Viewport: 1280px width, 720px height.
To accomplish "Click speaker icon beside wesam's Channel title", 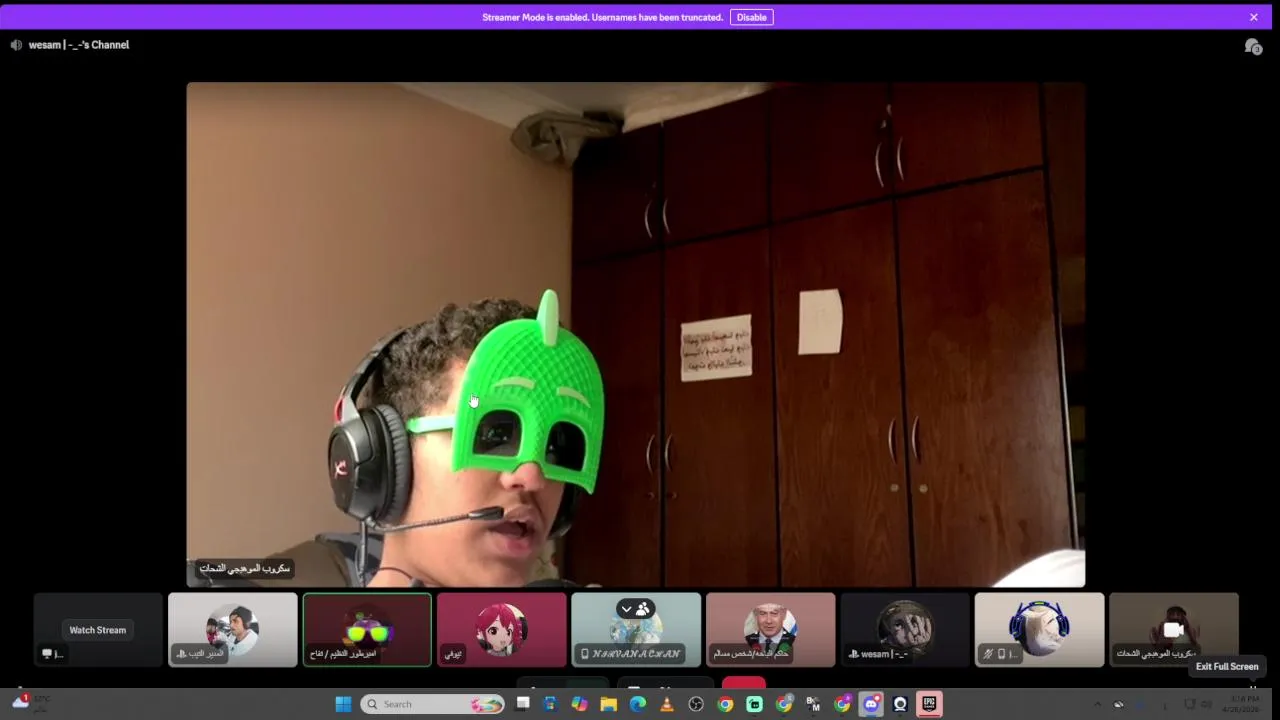I will click(x=16, y=45).
